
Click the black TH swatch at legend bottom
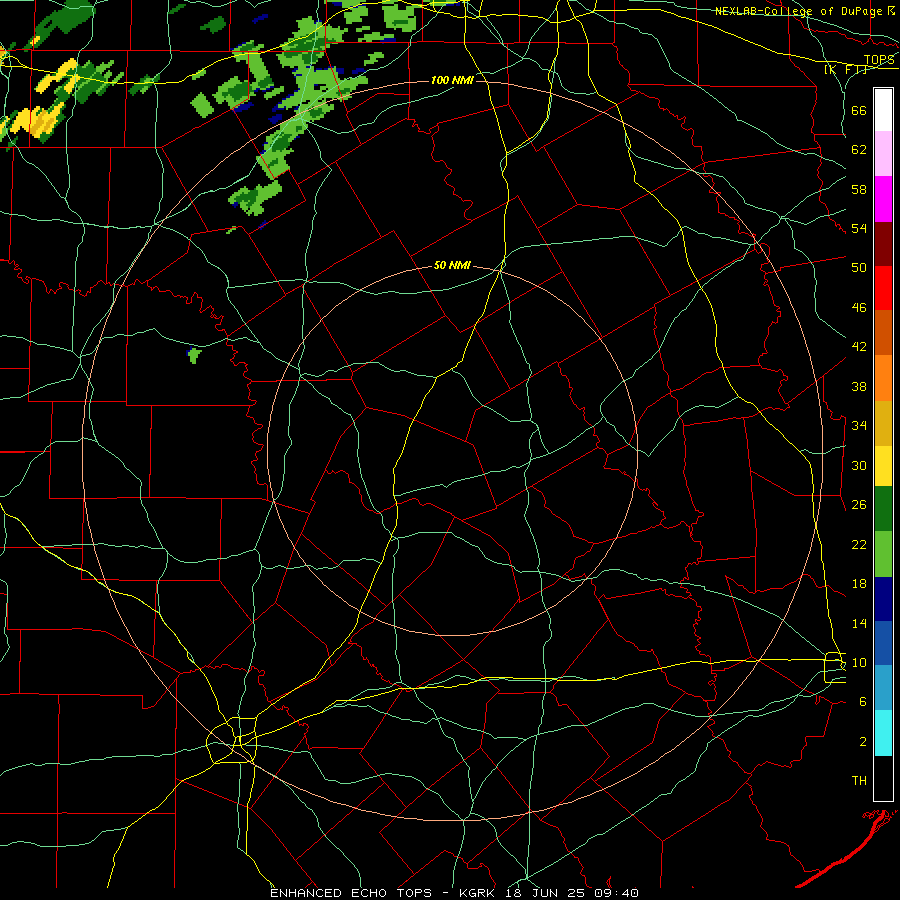(x=883, y=778)
